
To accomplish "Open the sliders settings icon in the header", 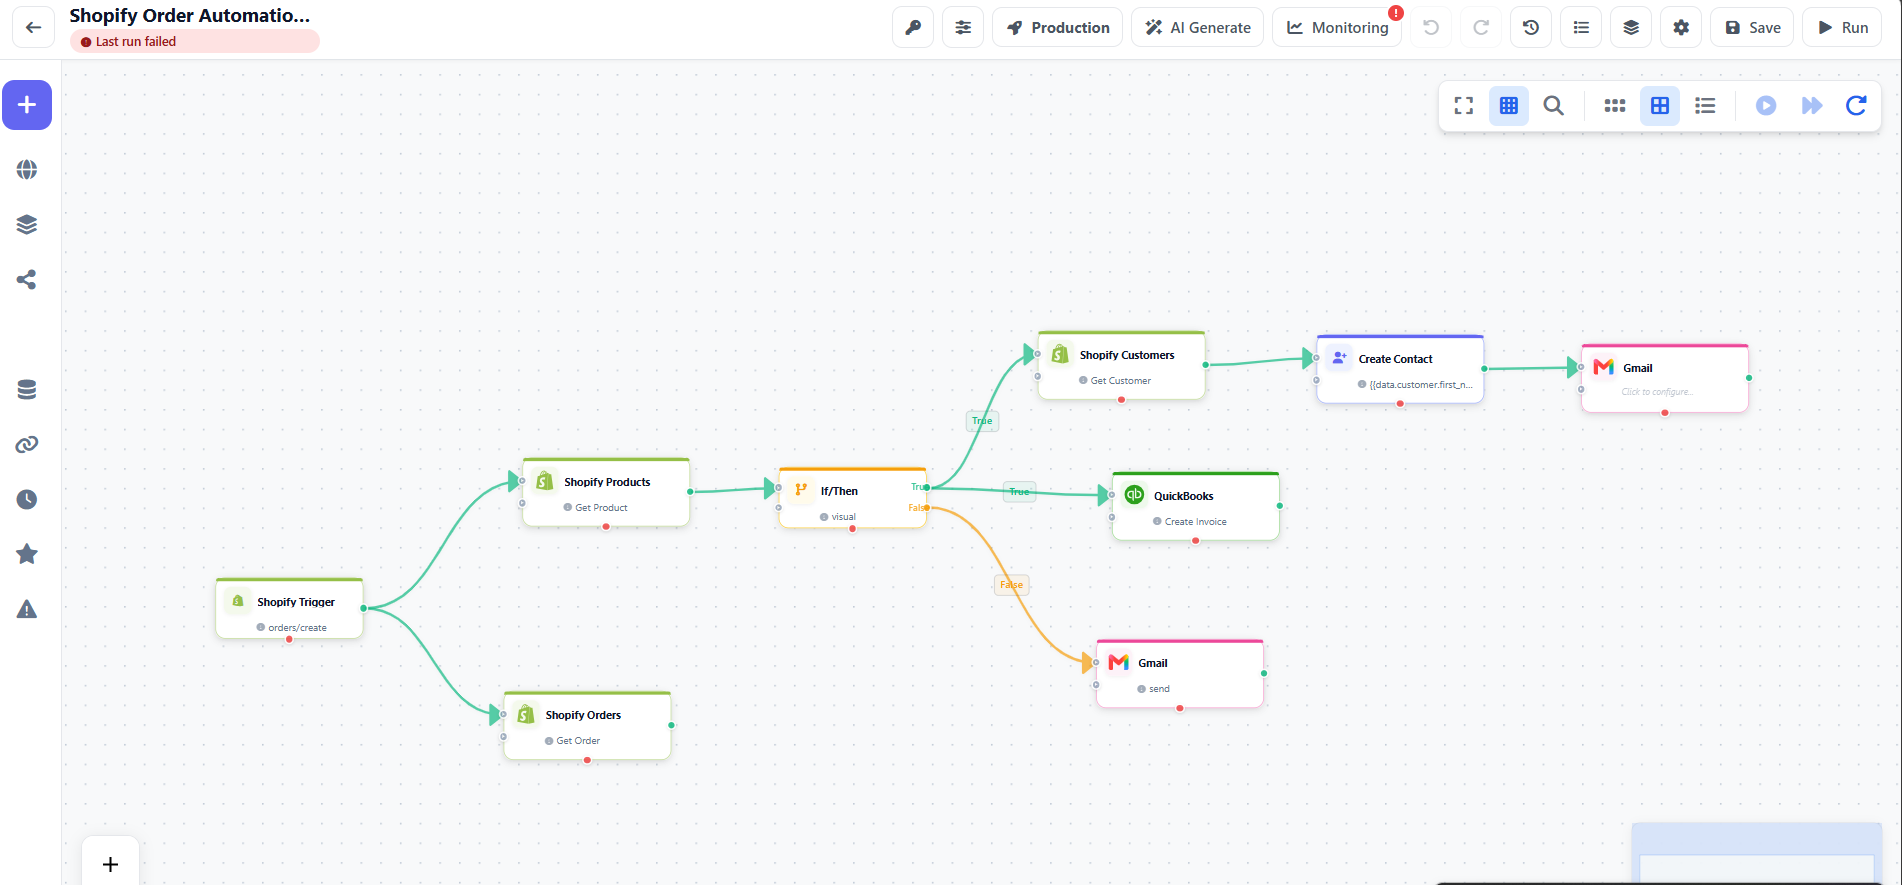I will pos(963,27).
